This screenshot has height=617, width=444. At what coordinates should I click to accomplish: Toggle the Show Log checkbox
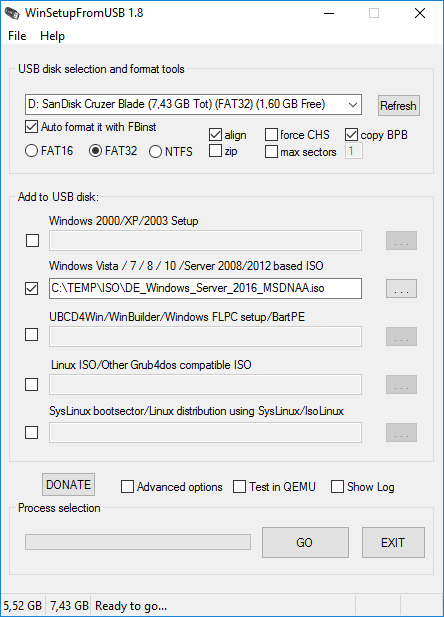[337, 487]
